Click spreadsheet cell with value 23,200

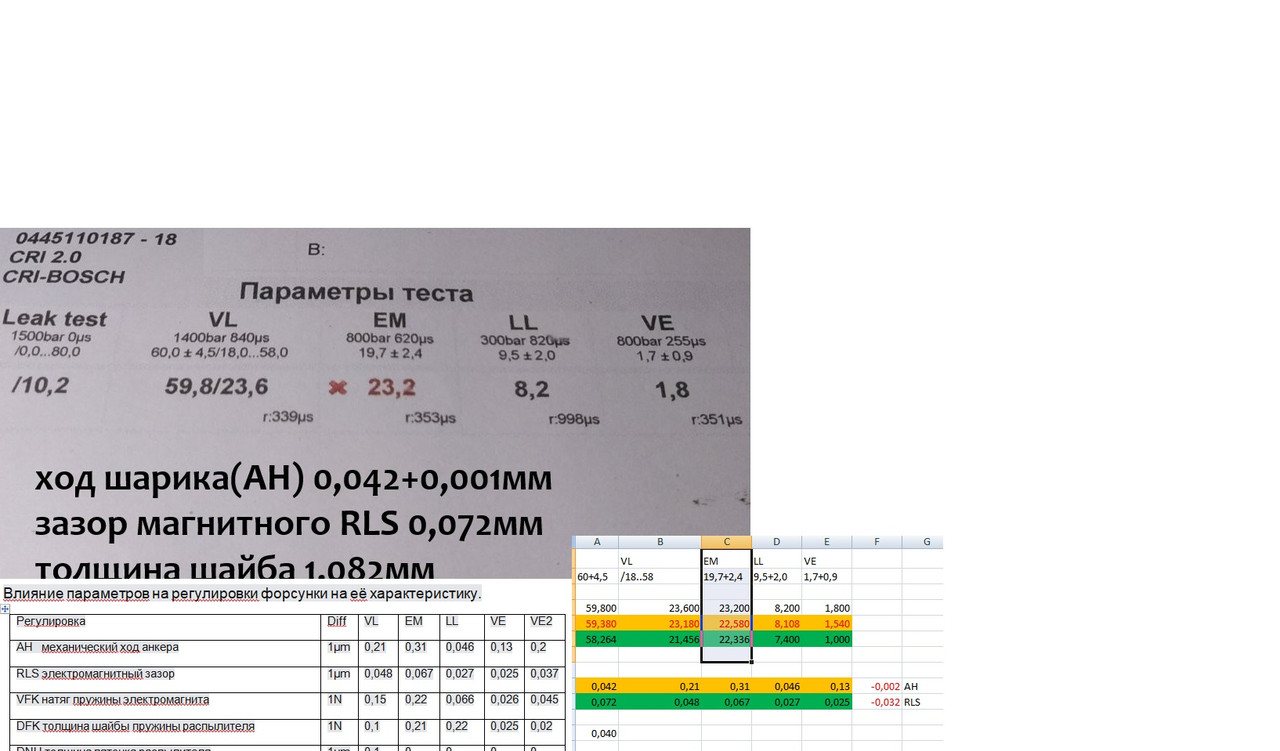click(x=726, y=608)
